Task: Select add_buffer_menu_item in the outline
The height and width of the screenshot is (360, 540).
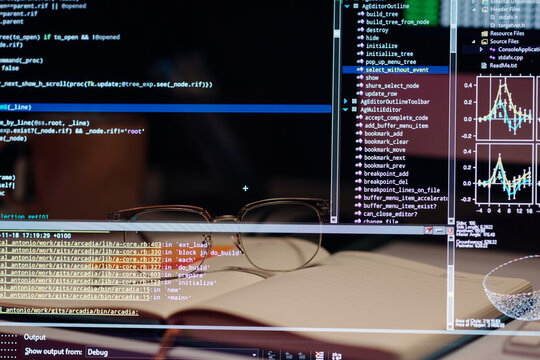Action: pos(396,125)
